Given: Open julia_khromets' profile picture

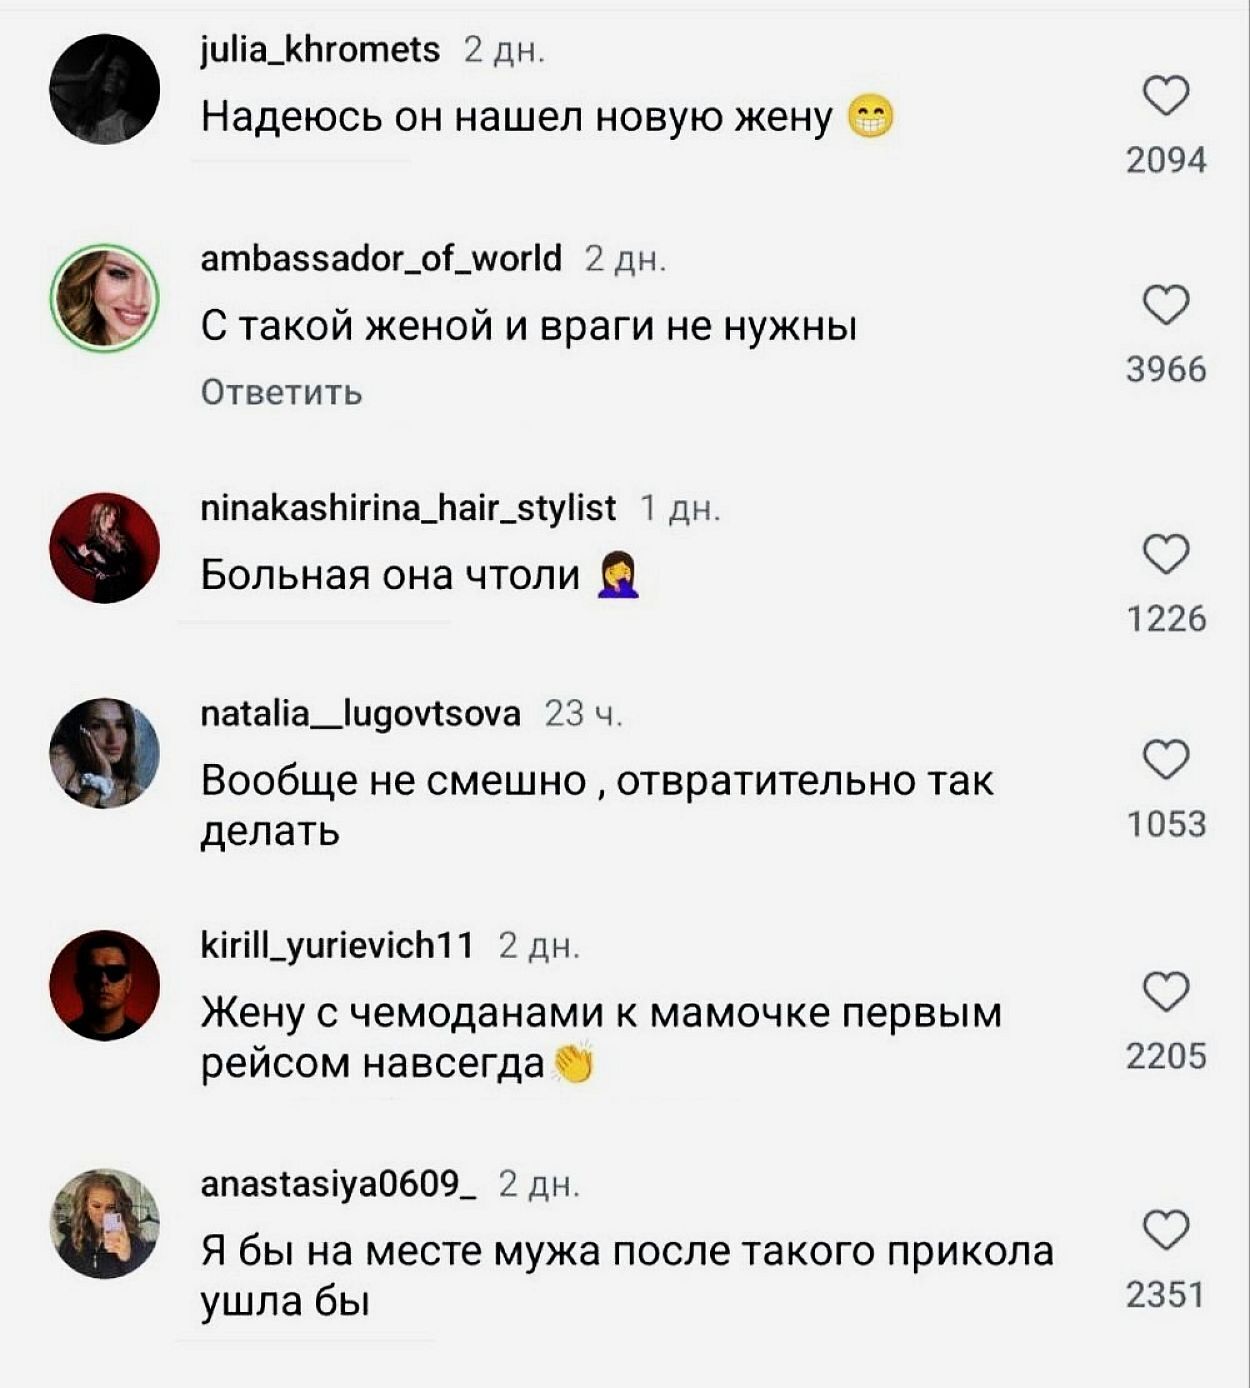Looking at the screenshot, I should tap(105, 89).
